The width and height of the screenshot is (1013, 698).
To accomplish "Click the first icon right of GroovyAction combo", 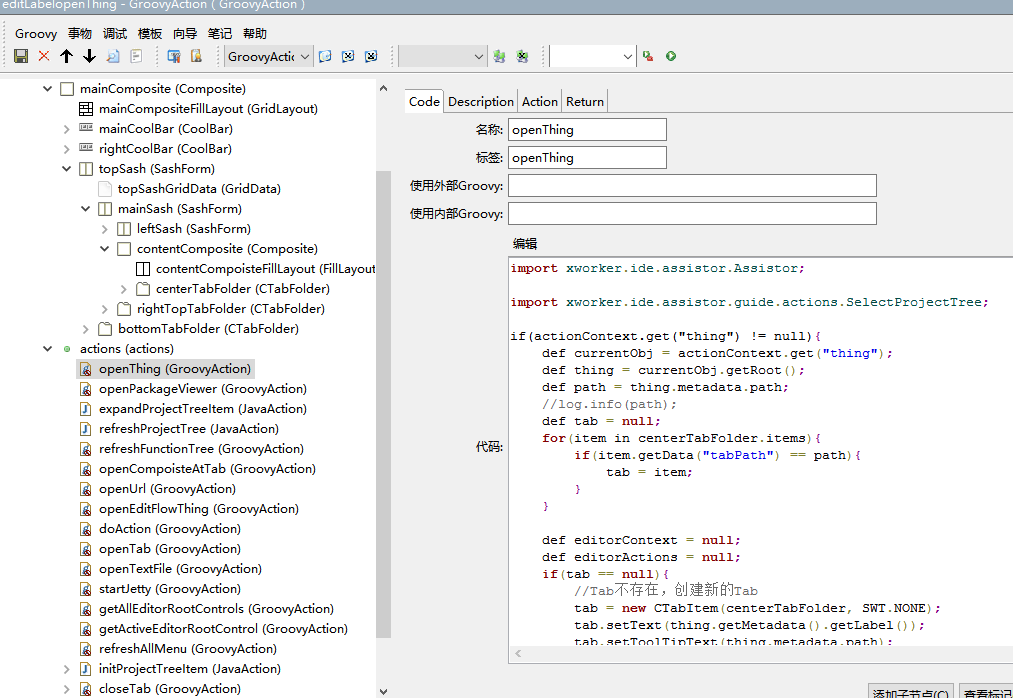I will point(325,56).
